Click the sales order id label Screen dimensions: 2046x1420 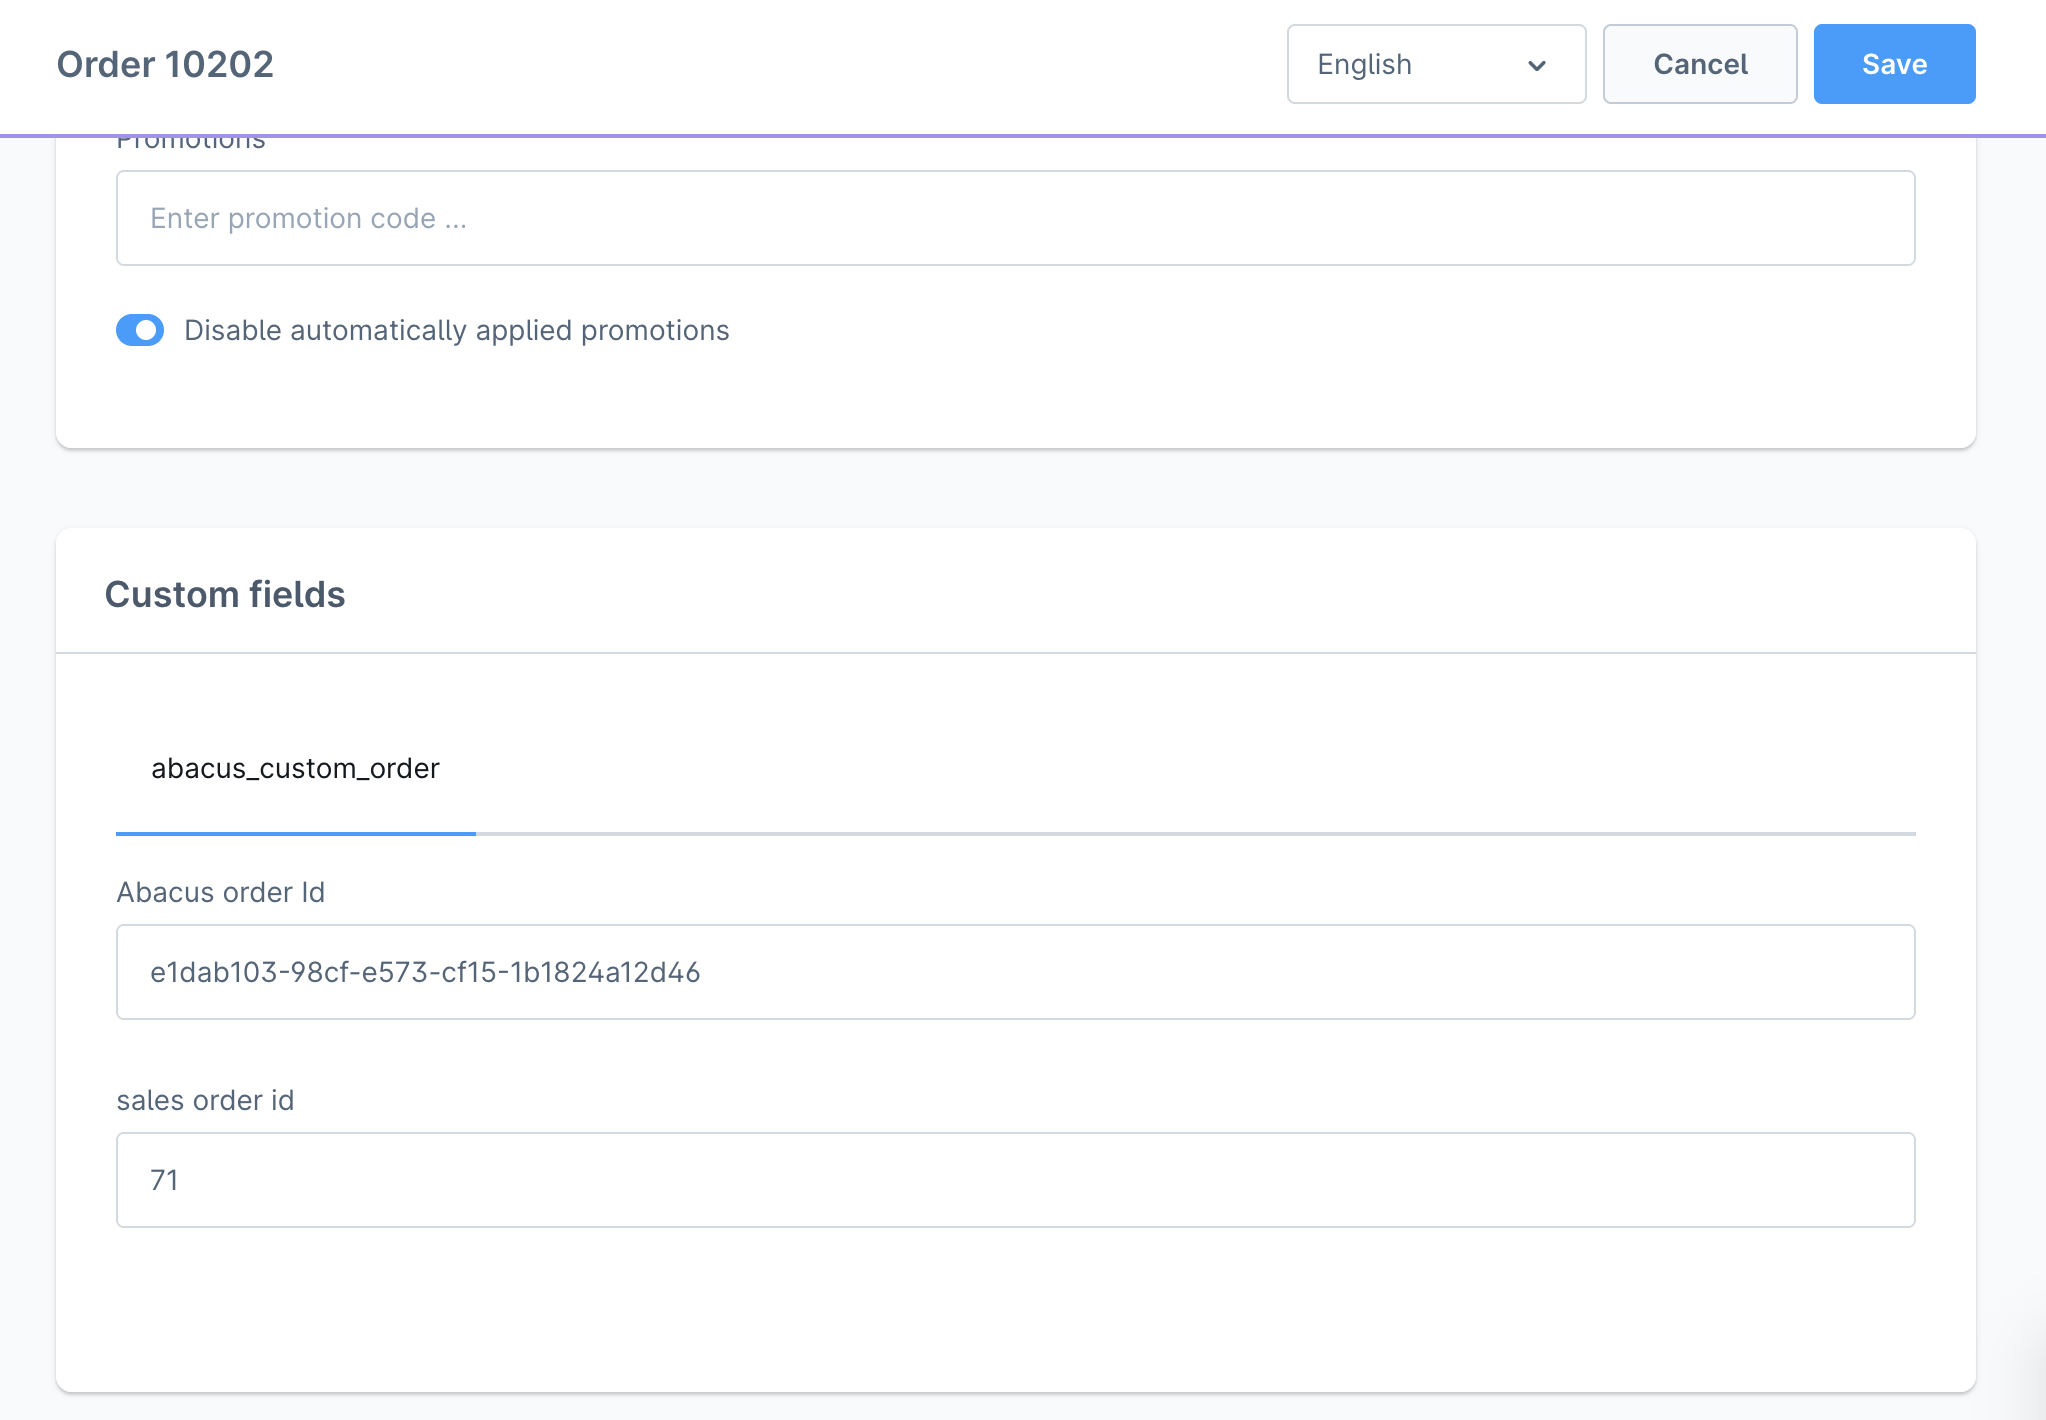pos(205,1100)
